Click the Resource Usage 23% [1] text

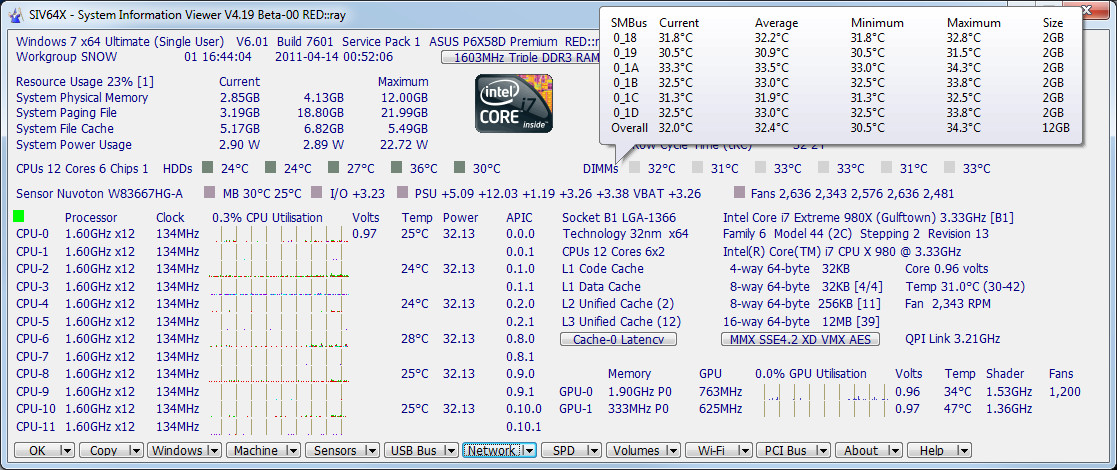(85, 82)
